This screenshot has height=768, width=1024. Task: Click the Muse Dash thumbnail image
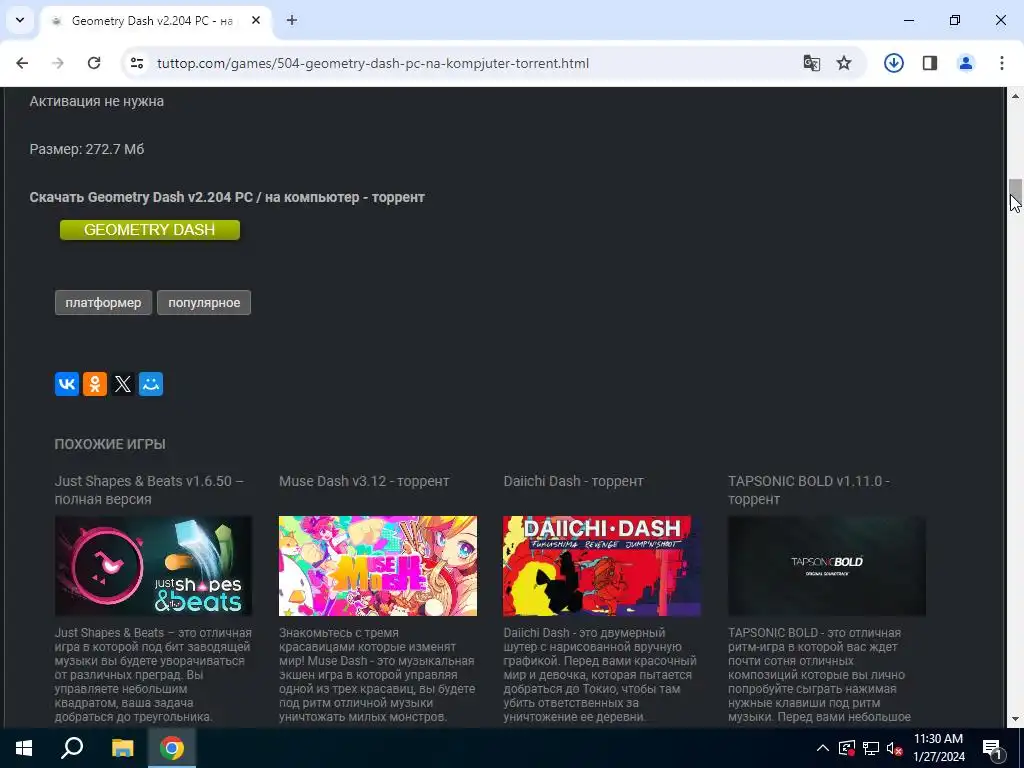377,566
